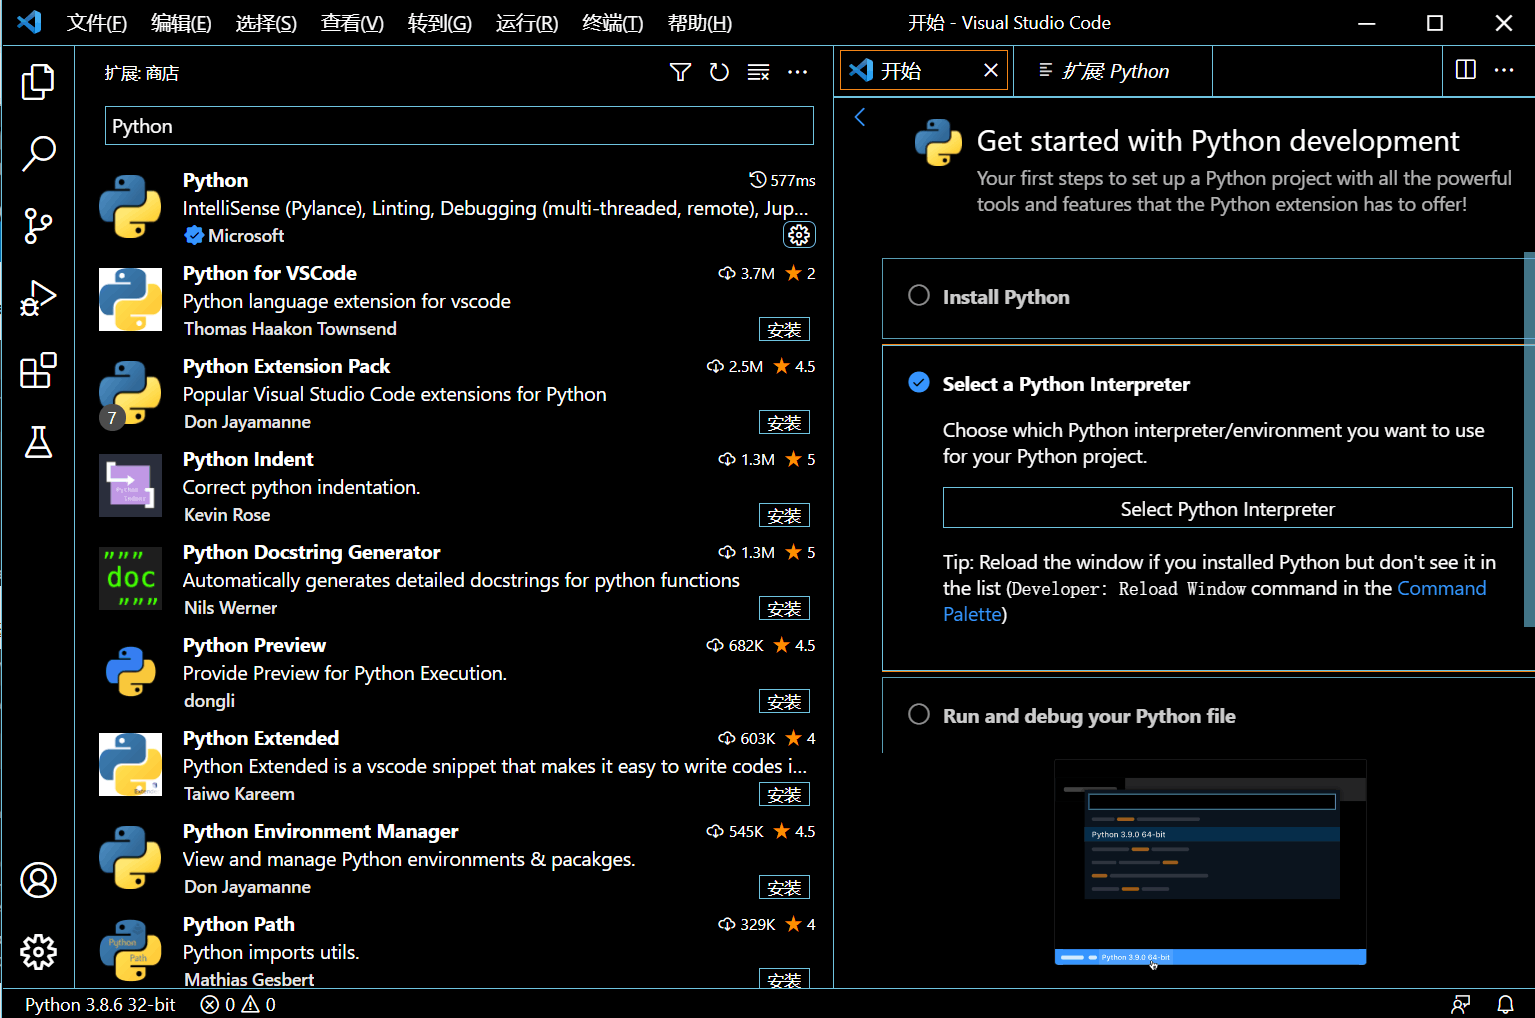Image resolution: width=1535 pixels, height=1018 pixels.
Task: Install Python Docstring Generator extension
Action: (x=784, y=608)
